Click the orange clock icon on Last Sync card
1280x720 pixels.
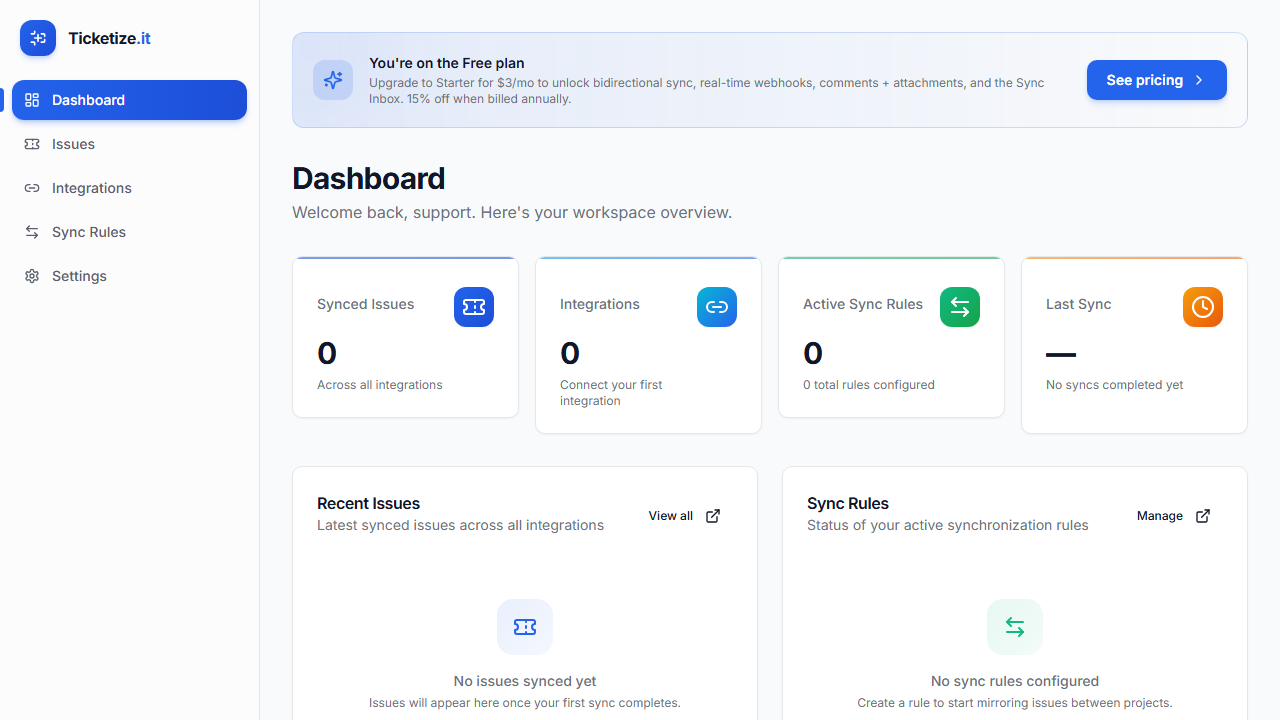coord(1203,307)
